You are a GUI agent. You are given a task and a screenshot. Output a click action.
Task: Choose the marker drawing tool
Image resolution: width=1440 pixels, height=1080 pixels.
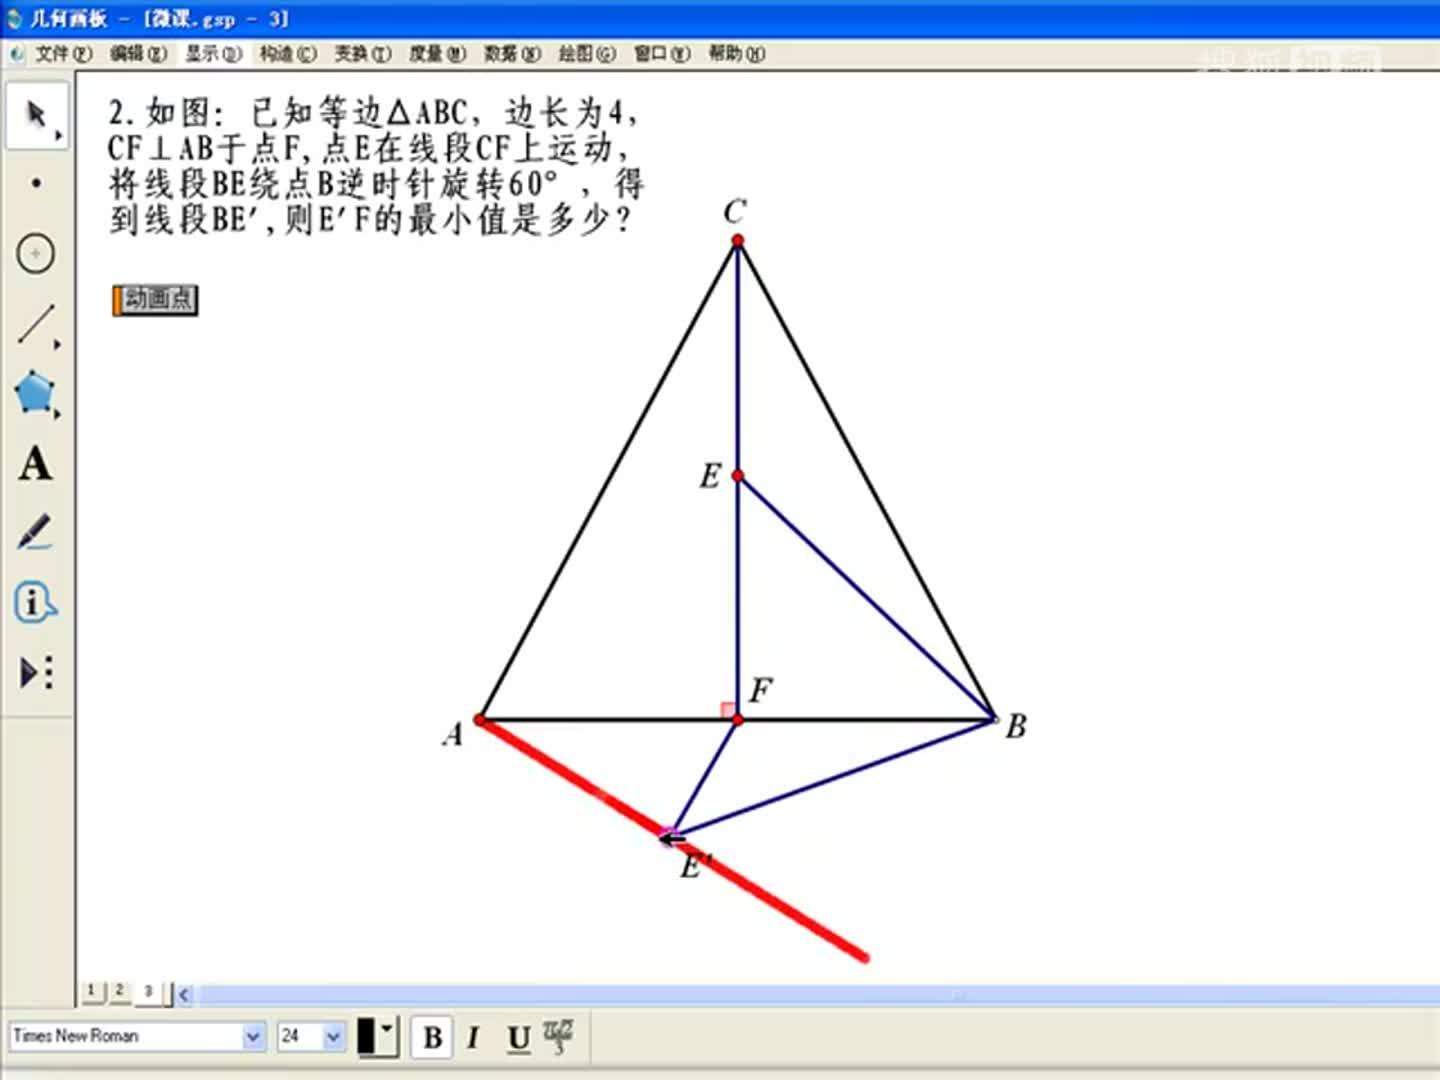point(36,534)
